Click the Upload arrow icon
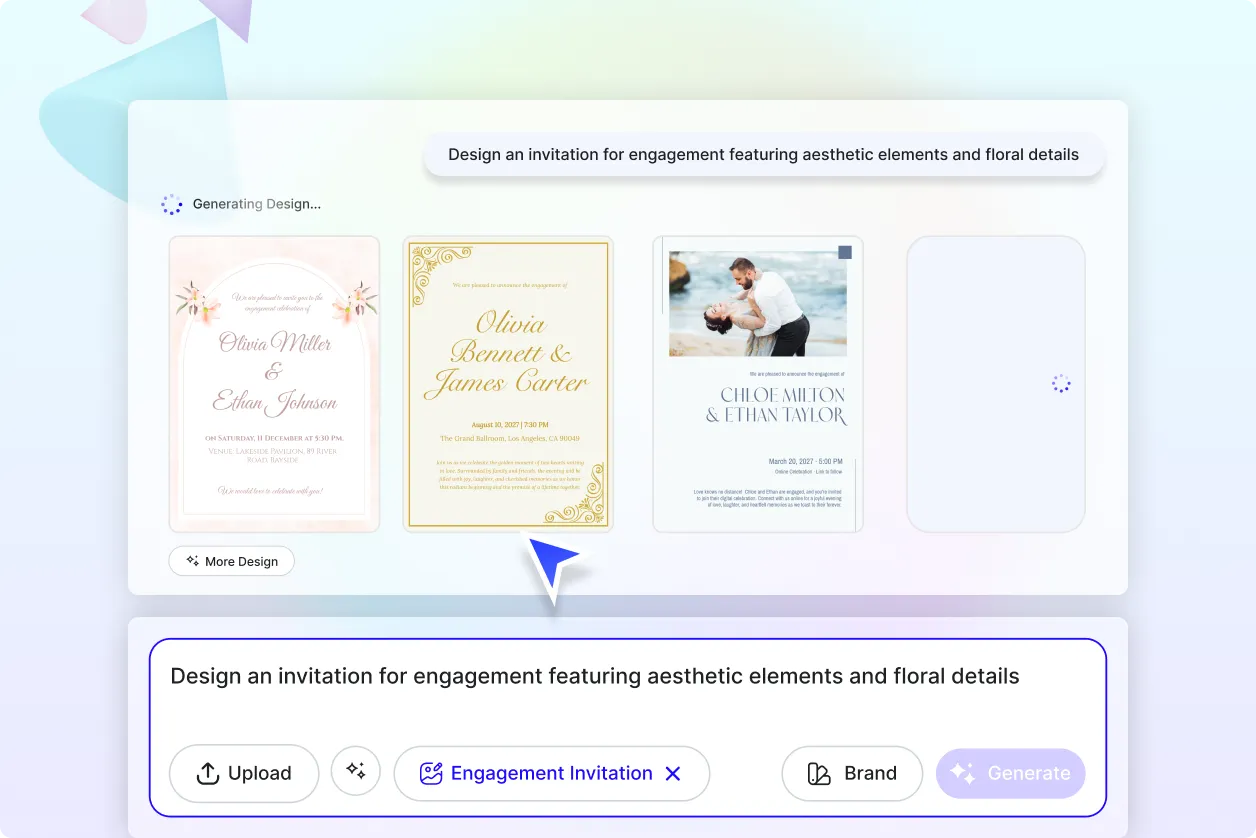The width and height of the screenshot is (1256, 838). click(207, 772)
